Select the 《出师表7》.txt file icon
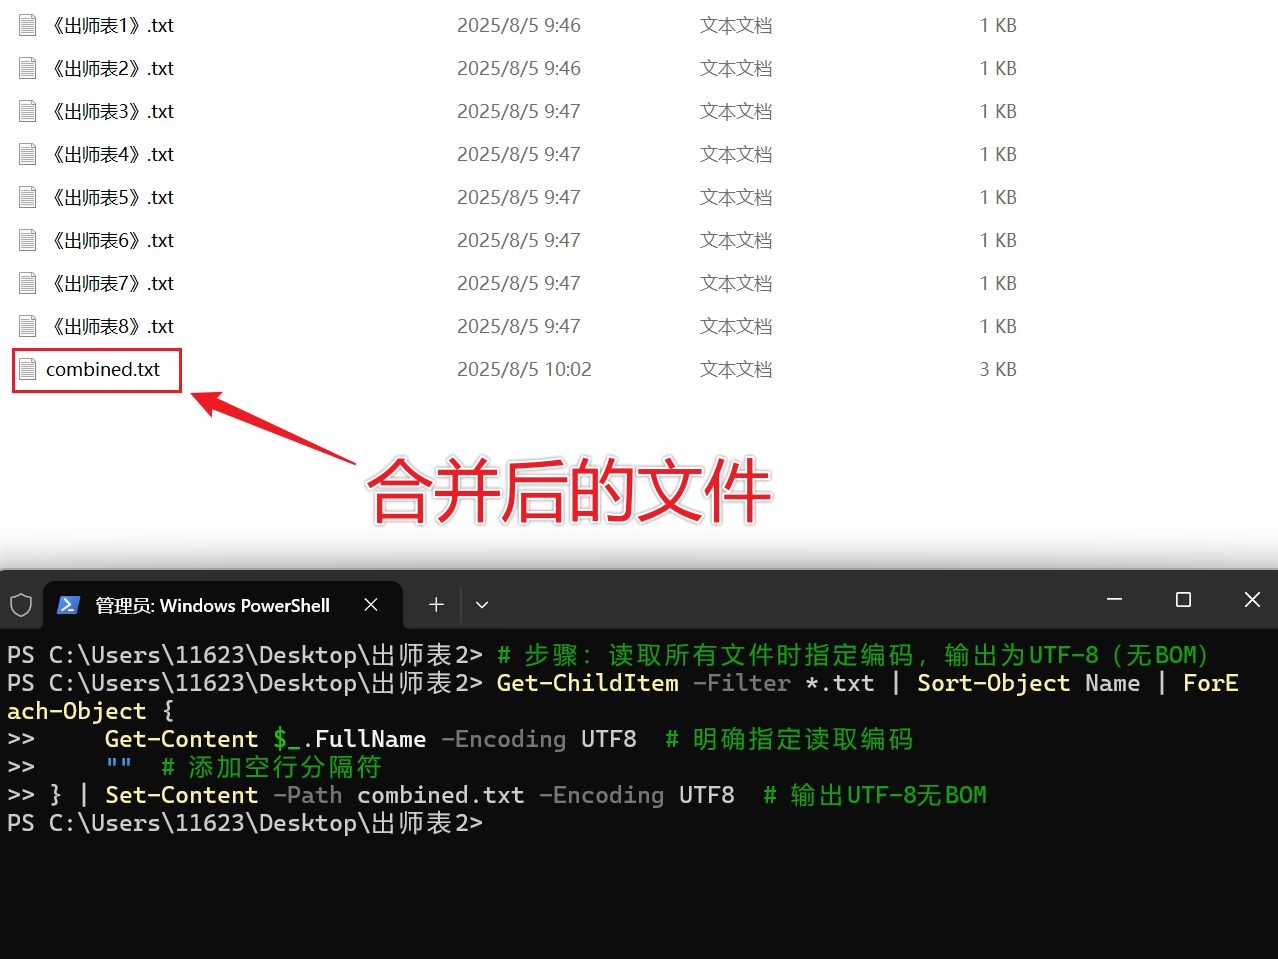This screenshot has height=959, width=1278. click(26, 282)
